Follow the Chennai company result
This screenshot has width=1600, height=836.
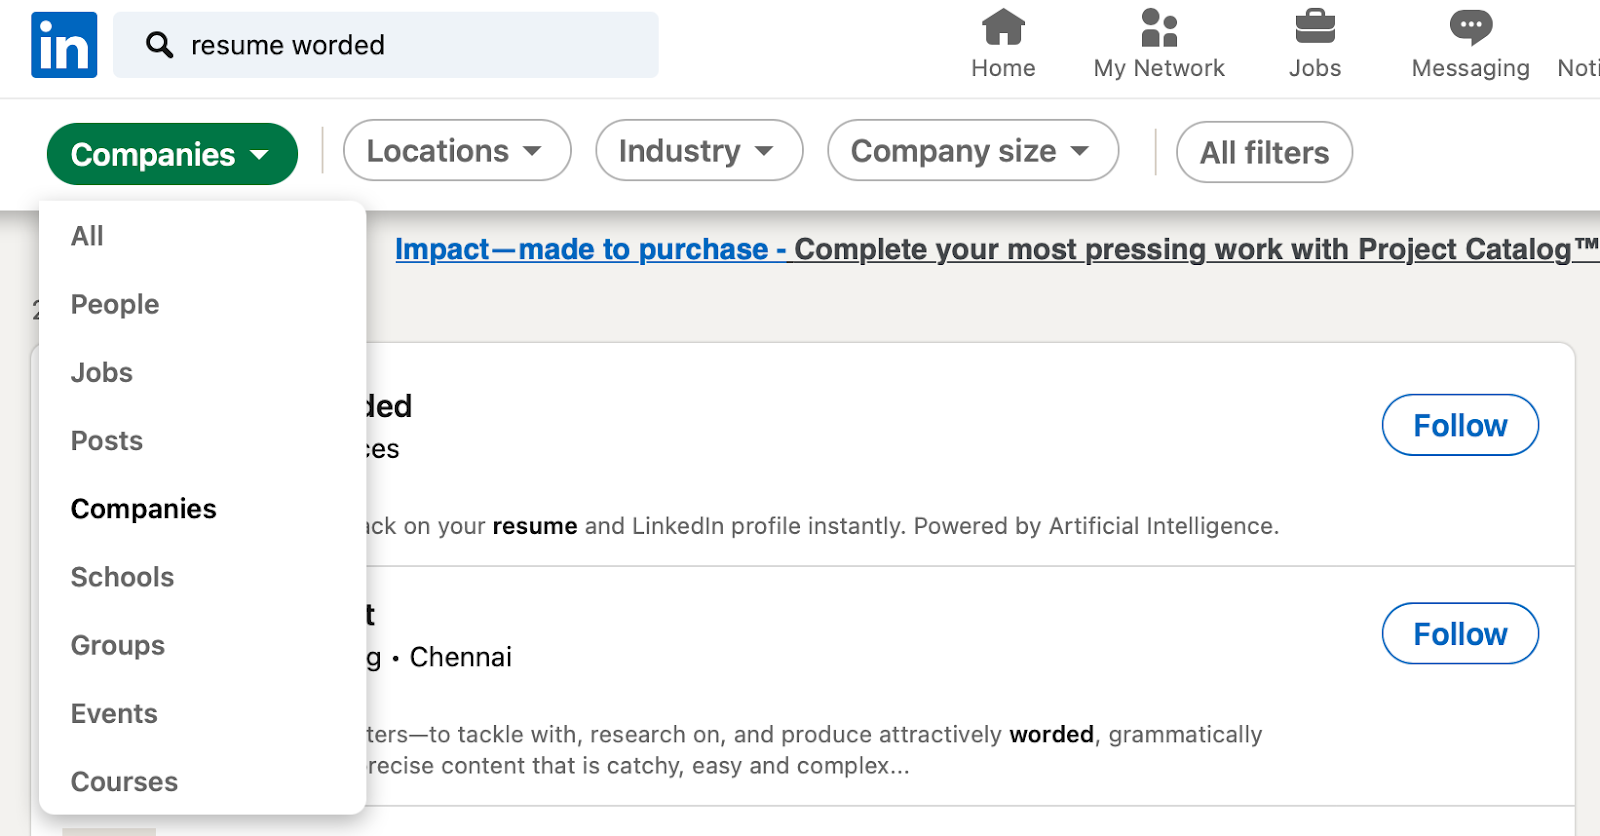[x=1459, y=634]
